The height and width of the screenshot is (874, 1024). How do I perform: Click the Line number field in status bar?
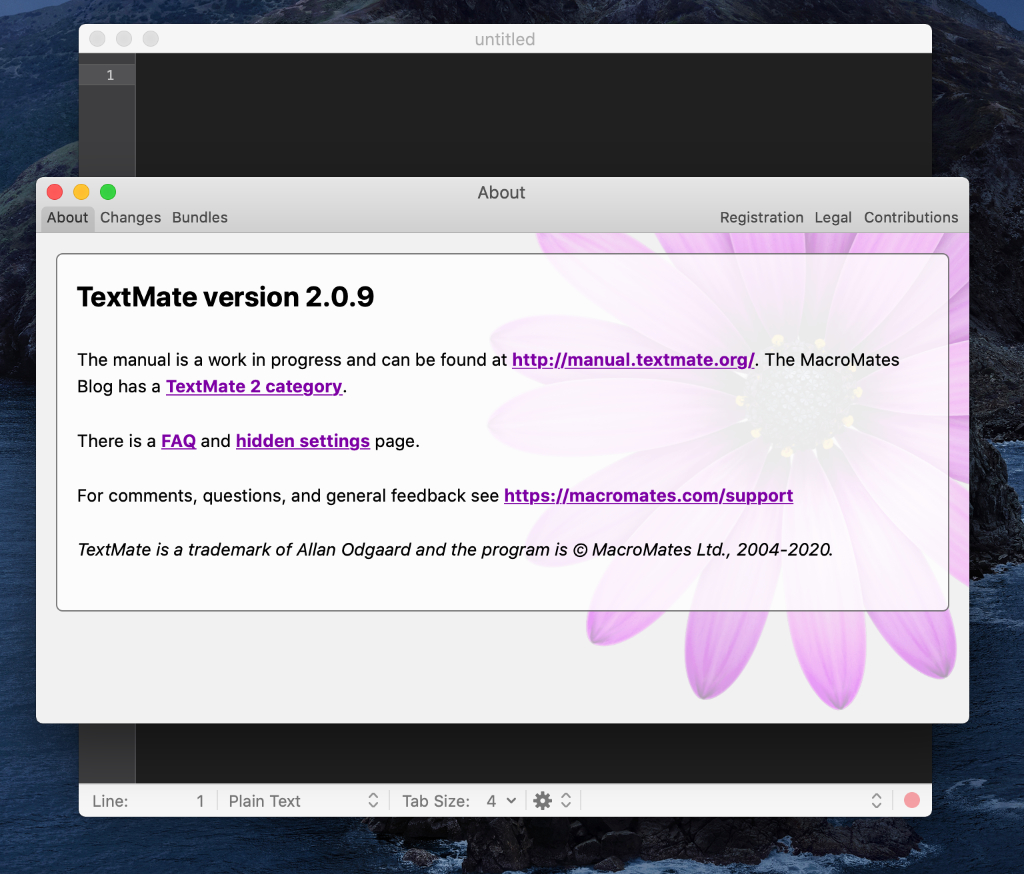[x=148, y=801]
